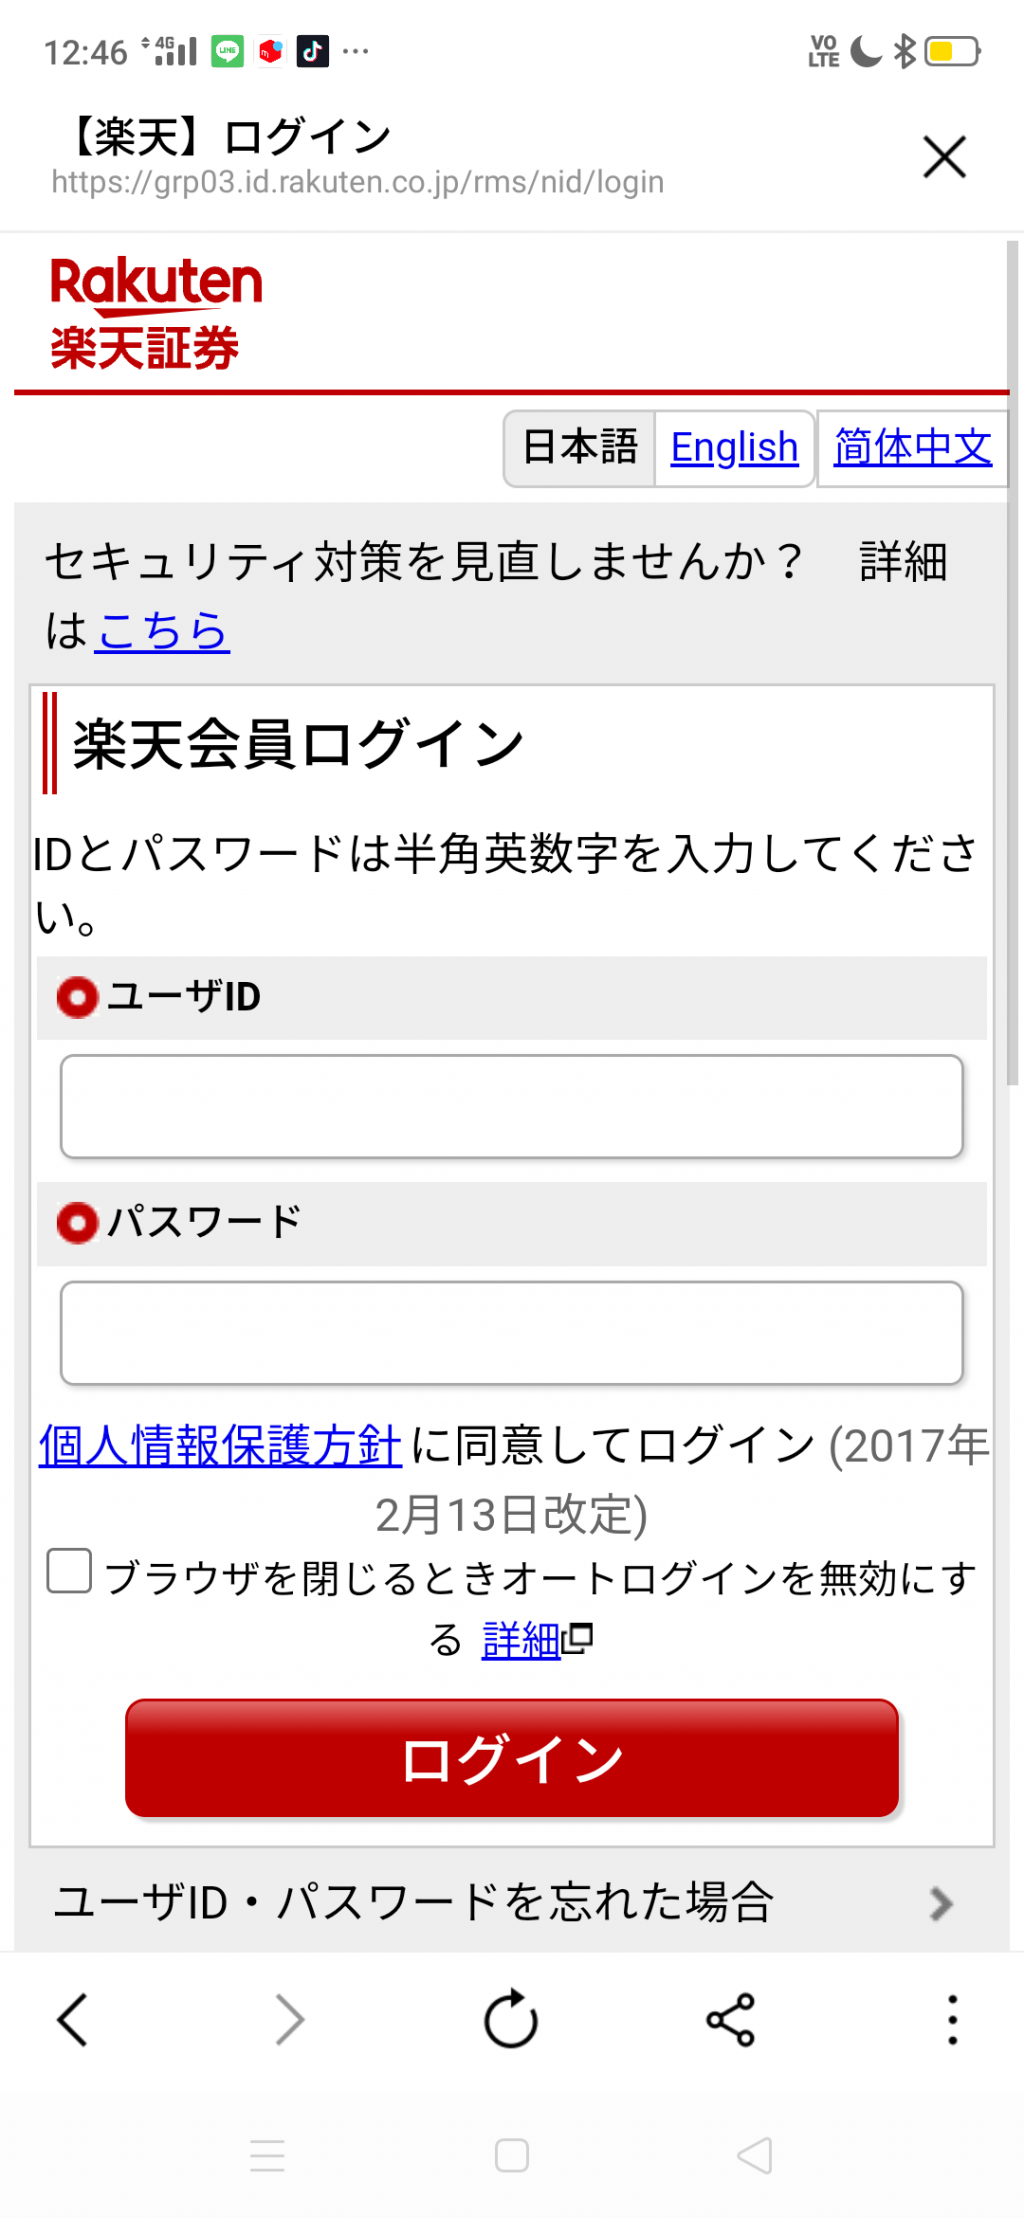Focus the パスワード input field
This screenshot has width=1024, height=2218.
click(512, 1332)
